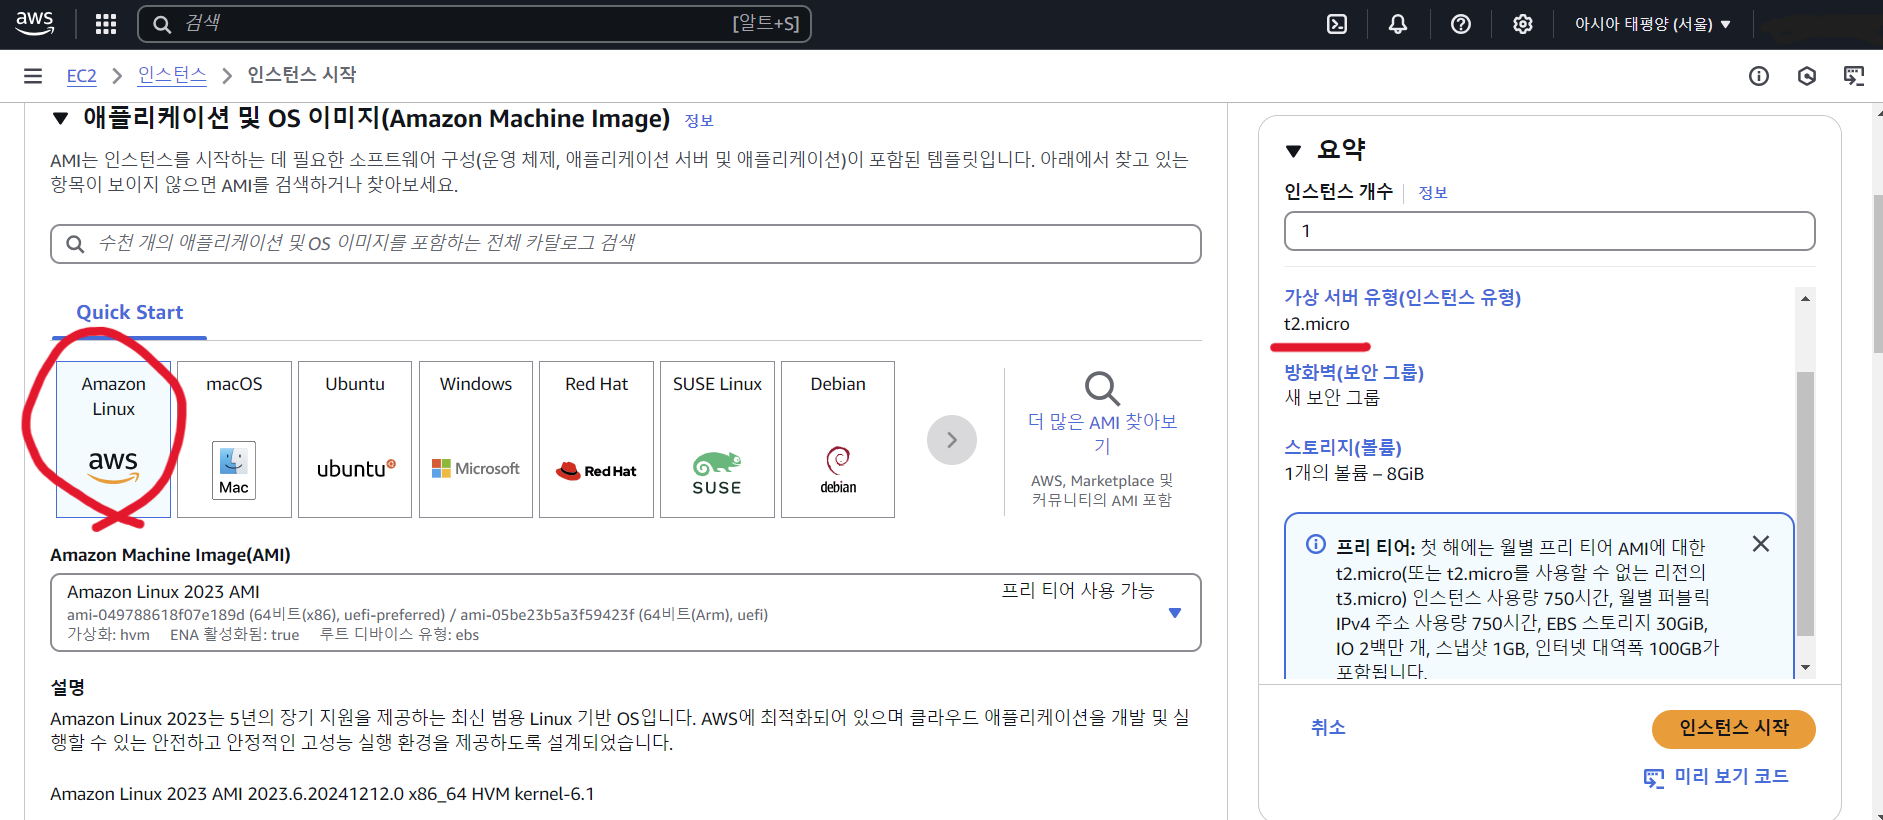Viewport: 1883px width, 820px height.
Task: Collapse the 요약 summary panel
Action: coord(1294,151)
